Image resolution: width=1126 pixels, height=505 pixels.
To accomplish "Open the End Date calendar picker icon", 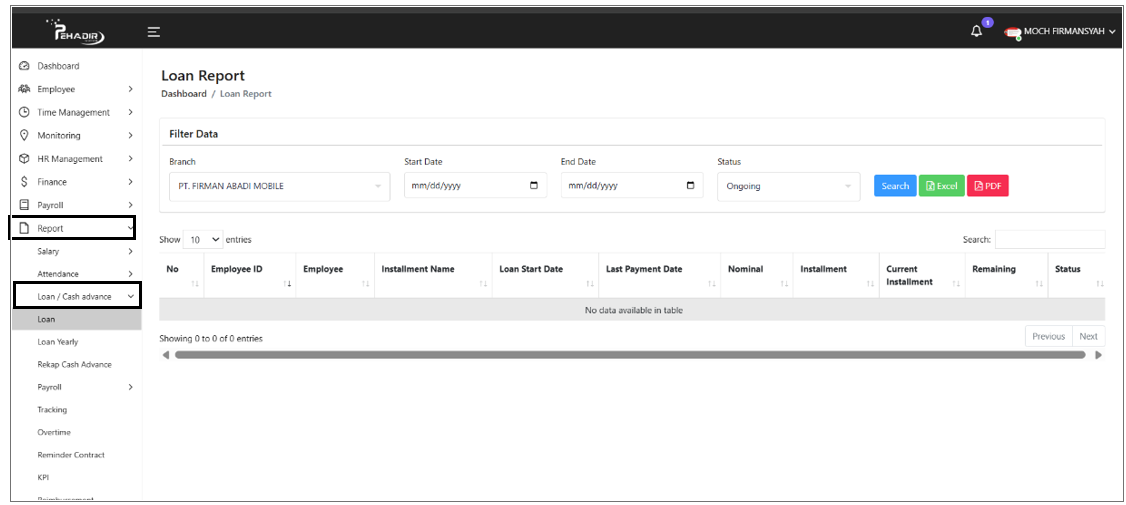I will (x=691, y=186).
